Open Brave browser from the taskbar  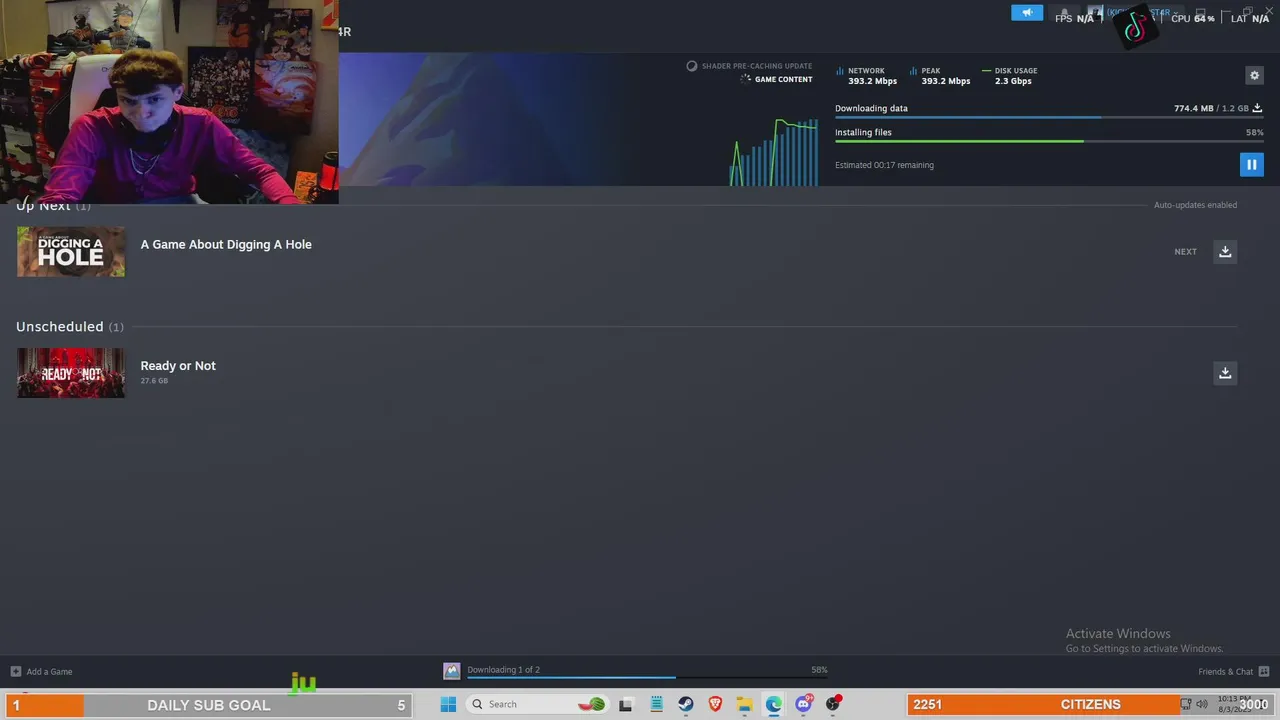click(x=715, y=704)
